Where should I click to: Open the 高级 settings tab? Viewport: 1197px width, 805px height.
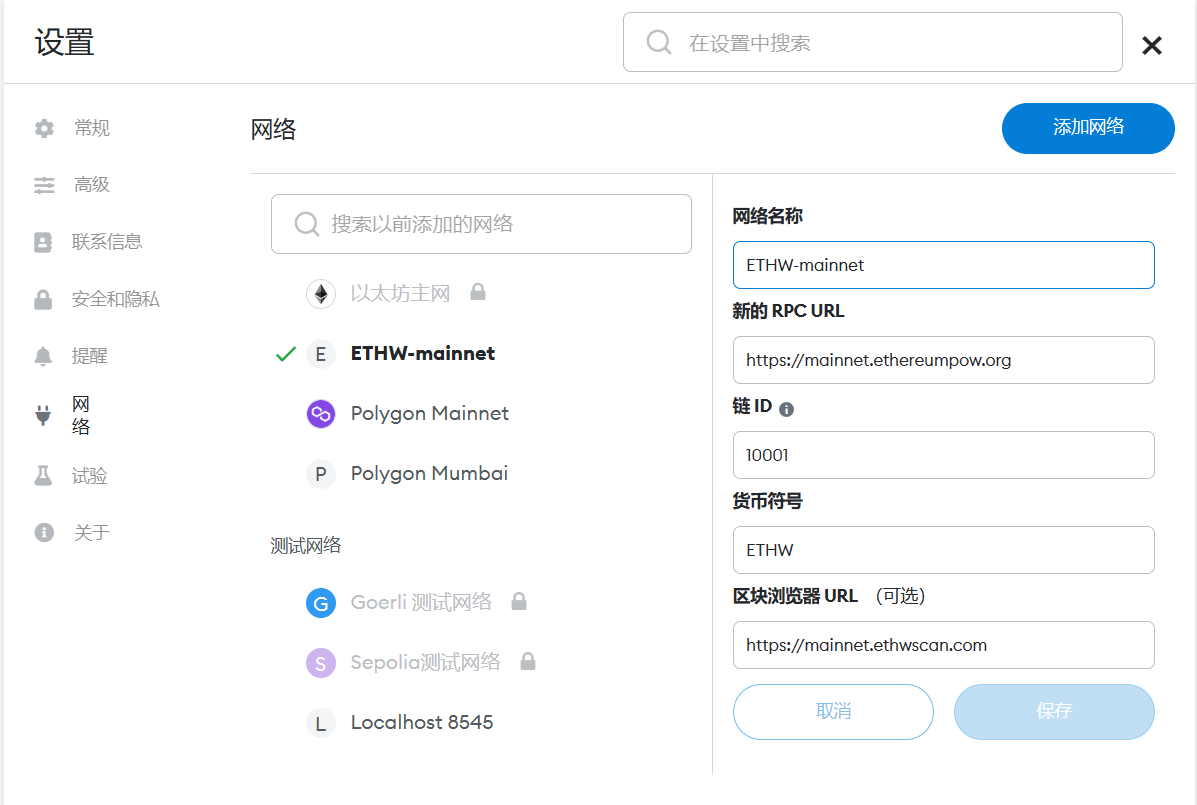point(91,185)
